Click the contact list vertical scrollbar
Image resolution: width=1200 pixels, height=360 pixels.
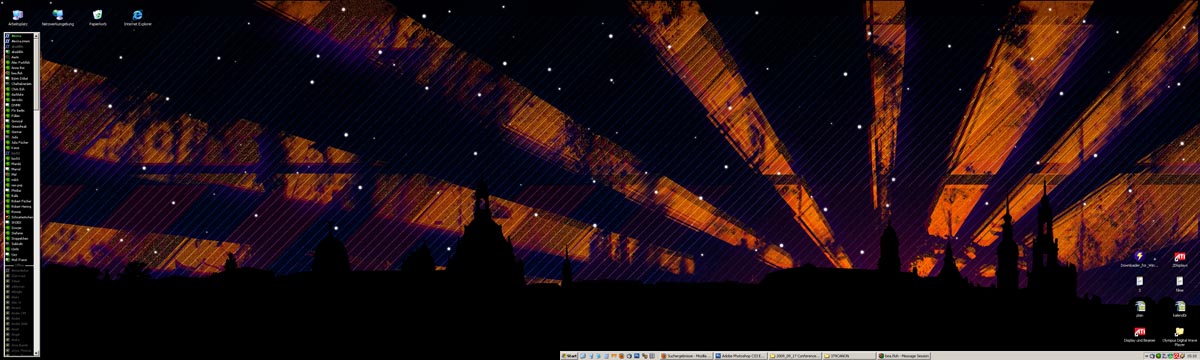[x=37, y=195]
